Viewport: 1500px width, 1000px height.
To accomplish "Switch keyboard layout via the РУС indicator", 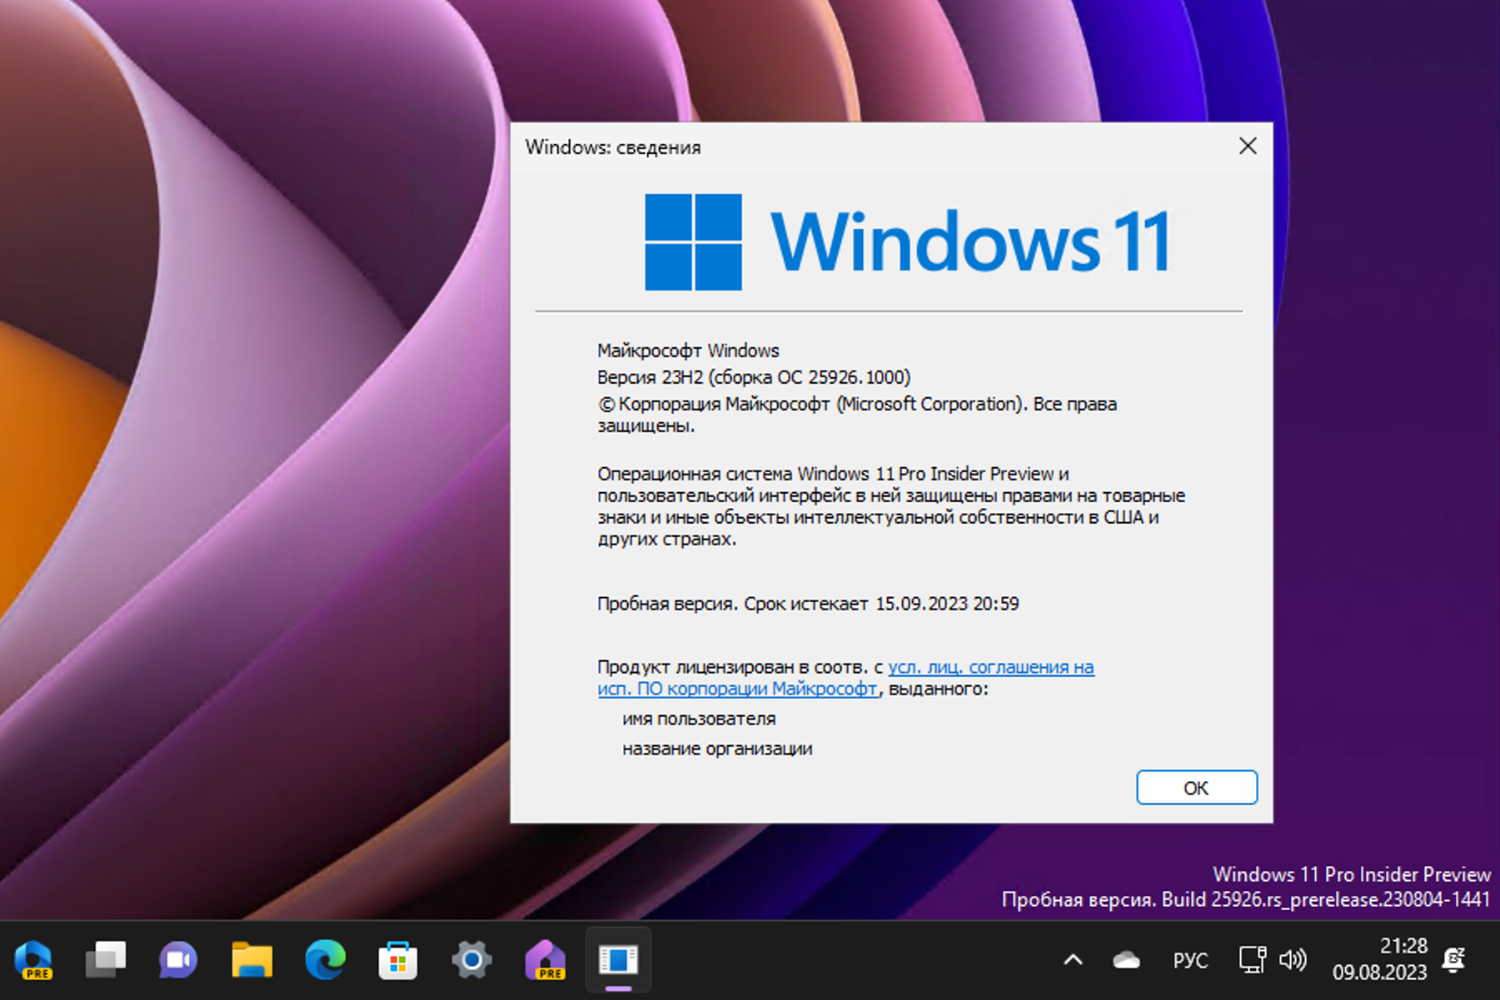I will point(1190,959).
